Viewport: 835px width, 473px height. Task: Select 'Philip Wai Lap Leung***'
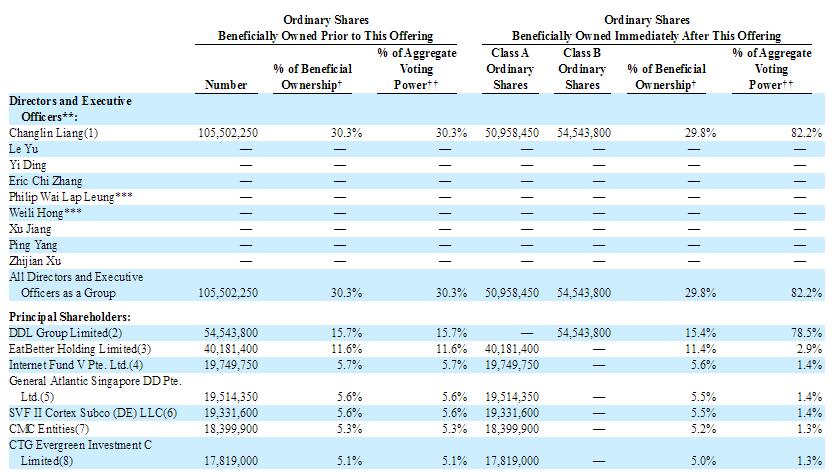pyautogui.click(x=71, y=197)
